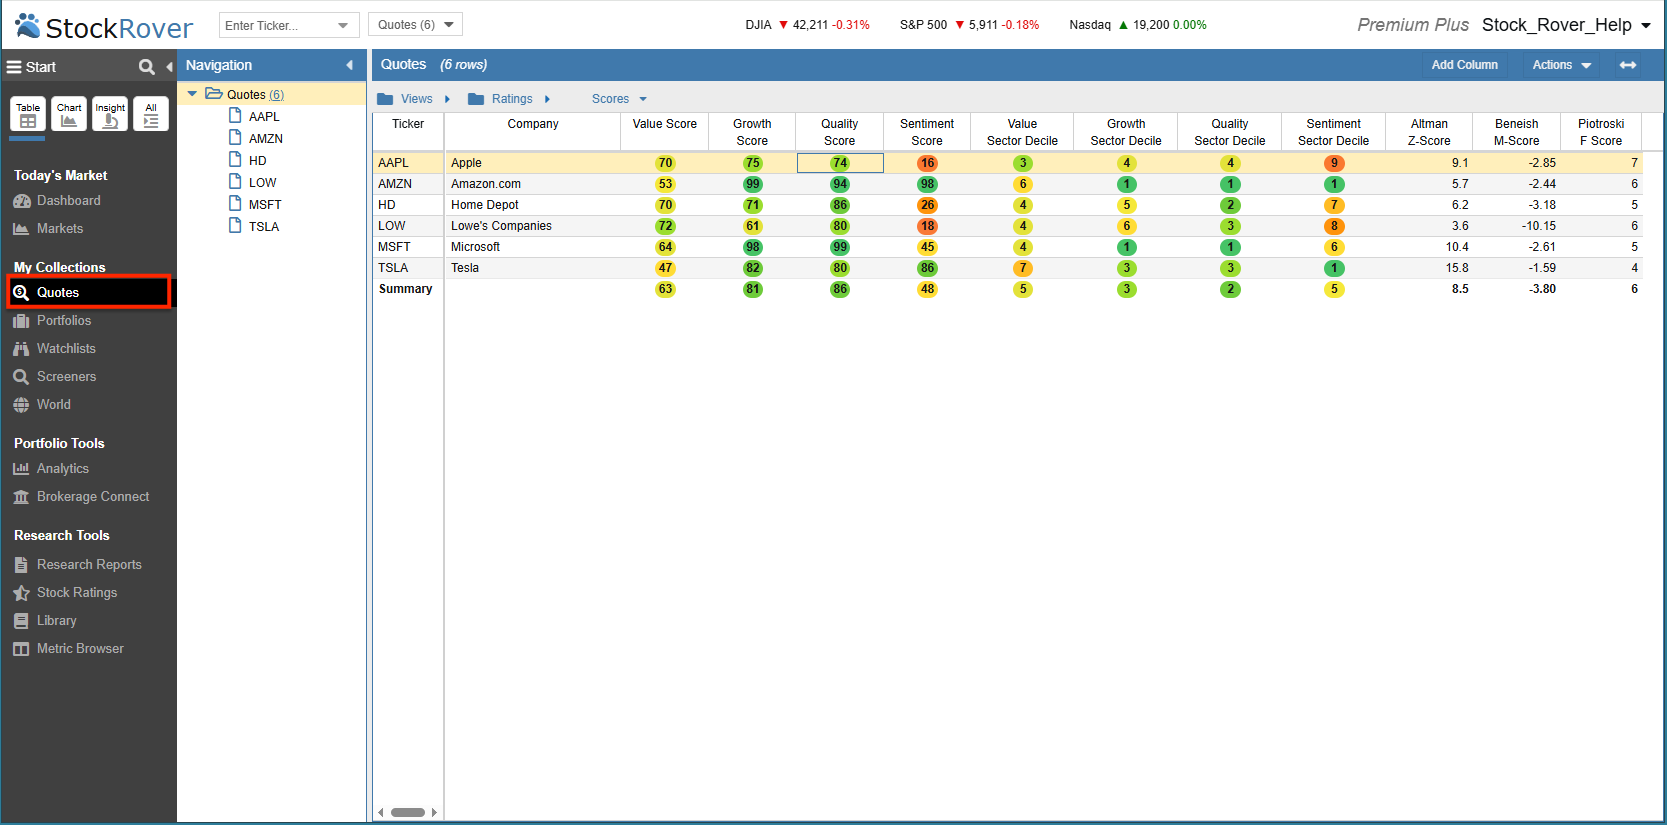This screenshot has height=825, width=1667.
Task: Click the horizontal scrollbar thumb
Action: tap(408, 812)
